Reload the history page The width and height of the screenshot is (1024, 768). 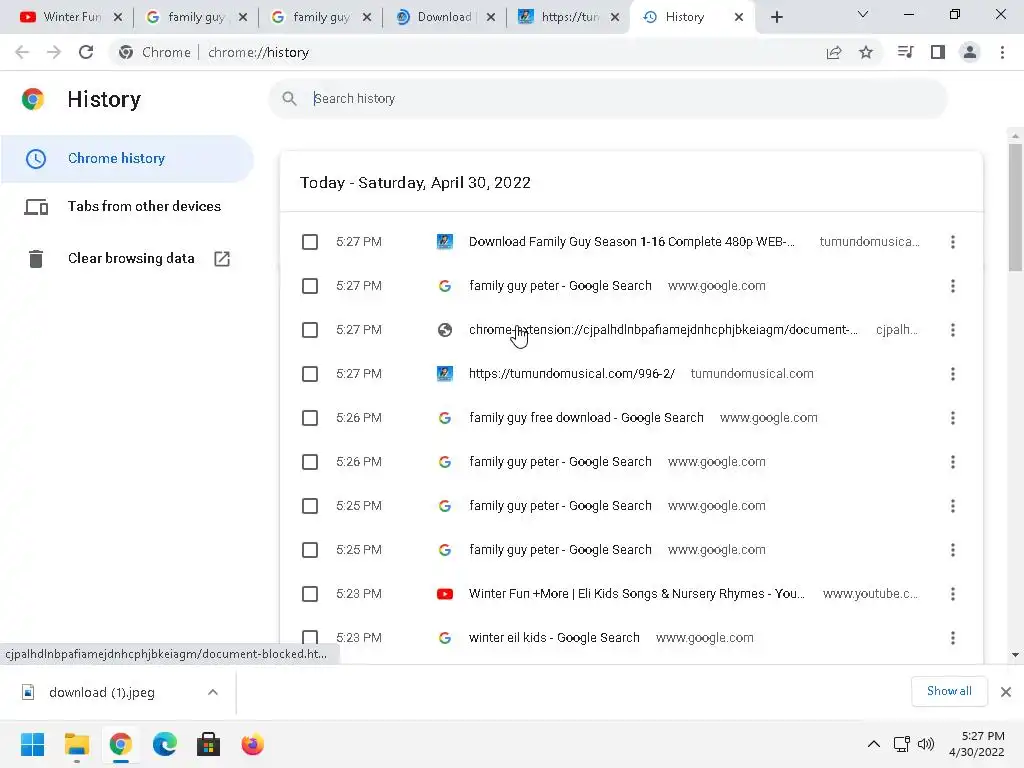click(x=86, y=52)
